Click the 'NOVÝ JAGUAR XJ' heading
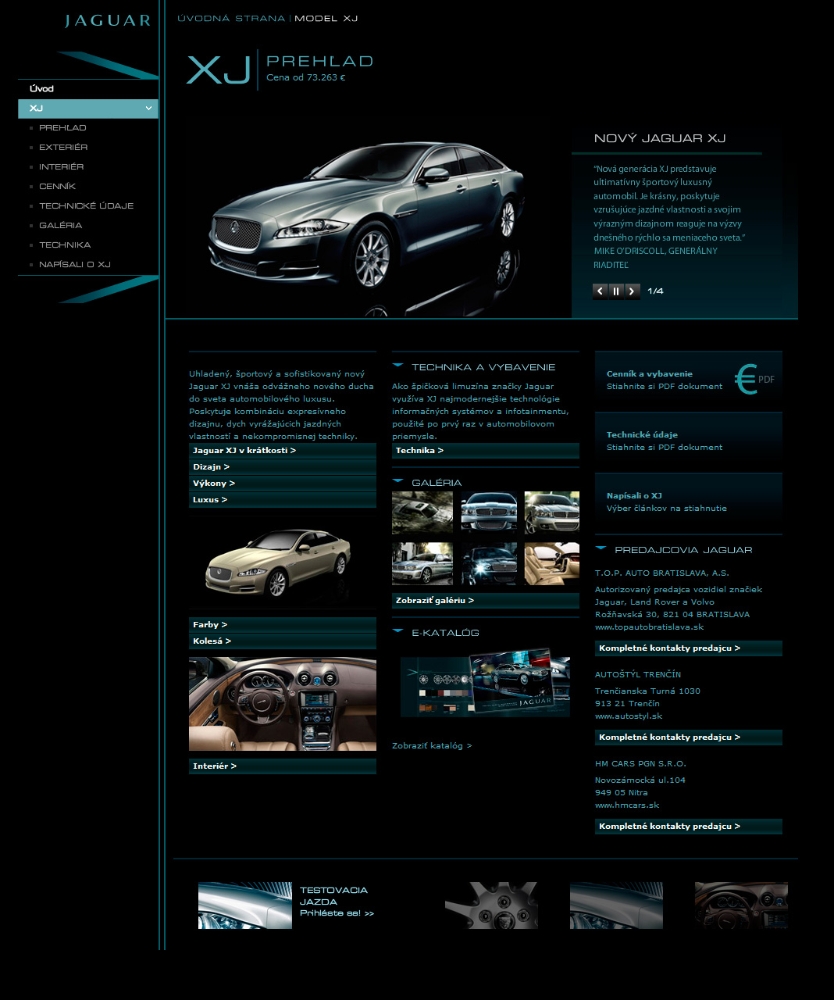The width and height of the screenshot is (834, 1000). click(x=660, y=138)
